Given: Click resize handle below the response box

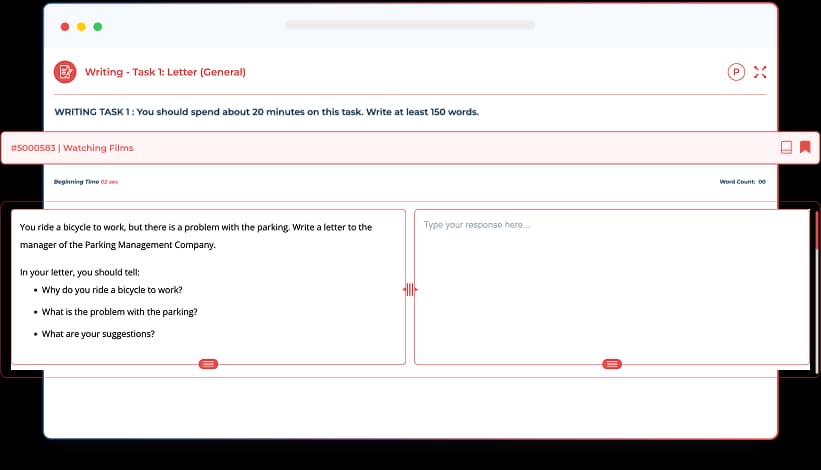Looking at the screenshot, I should point(612,364).
